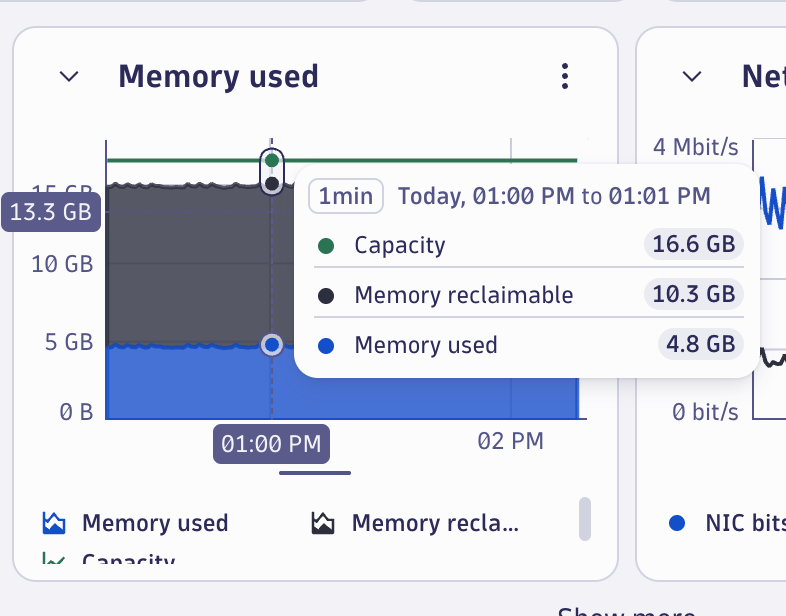Click the NIC bits legend blue dot
The image size is (786, 616).
pos(677,523)
